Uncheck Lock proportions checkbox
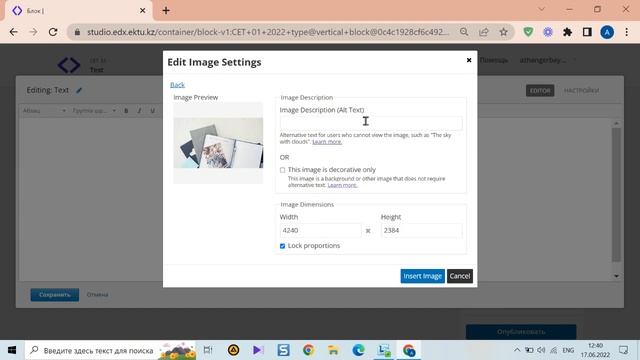 (282, 246)
